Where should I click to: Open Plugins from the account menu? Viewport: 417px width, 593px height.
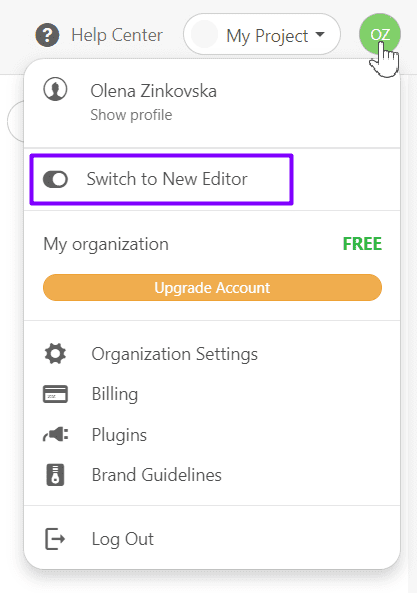(119, 435)
